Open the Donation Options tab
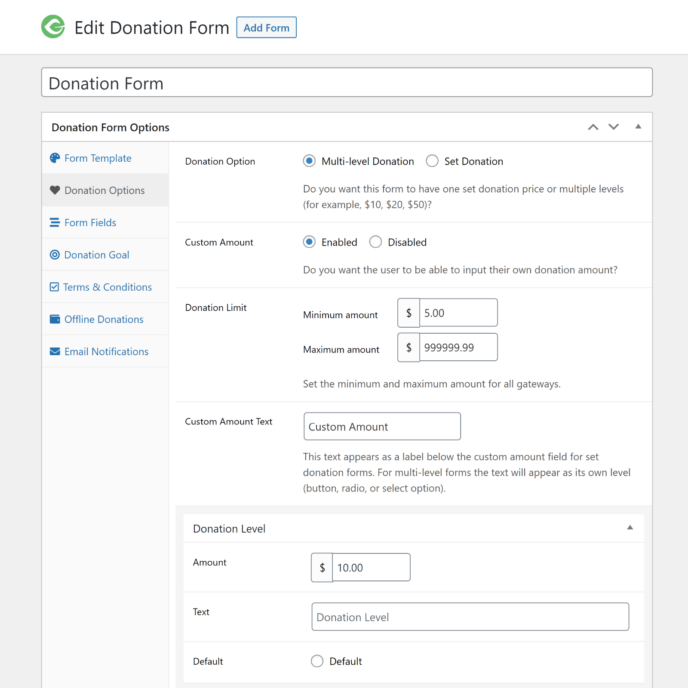This screenshot has height=688, width=688. pyautogui.click(x=105, y=190)
